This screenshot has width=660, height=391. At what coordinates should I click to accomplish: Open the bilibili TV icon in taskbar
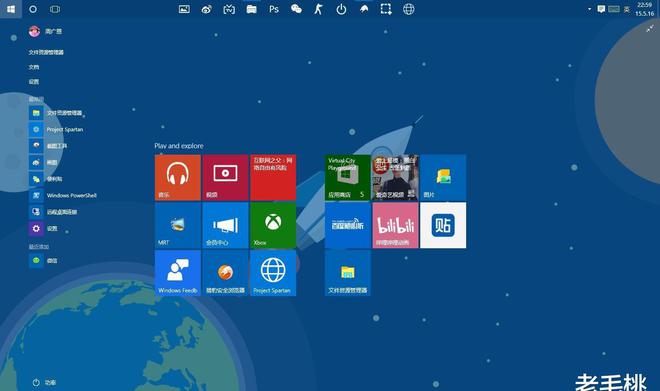click(229, 9)
